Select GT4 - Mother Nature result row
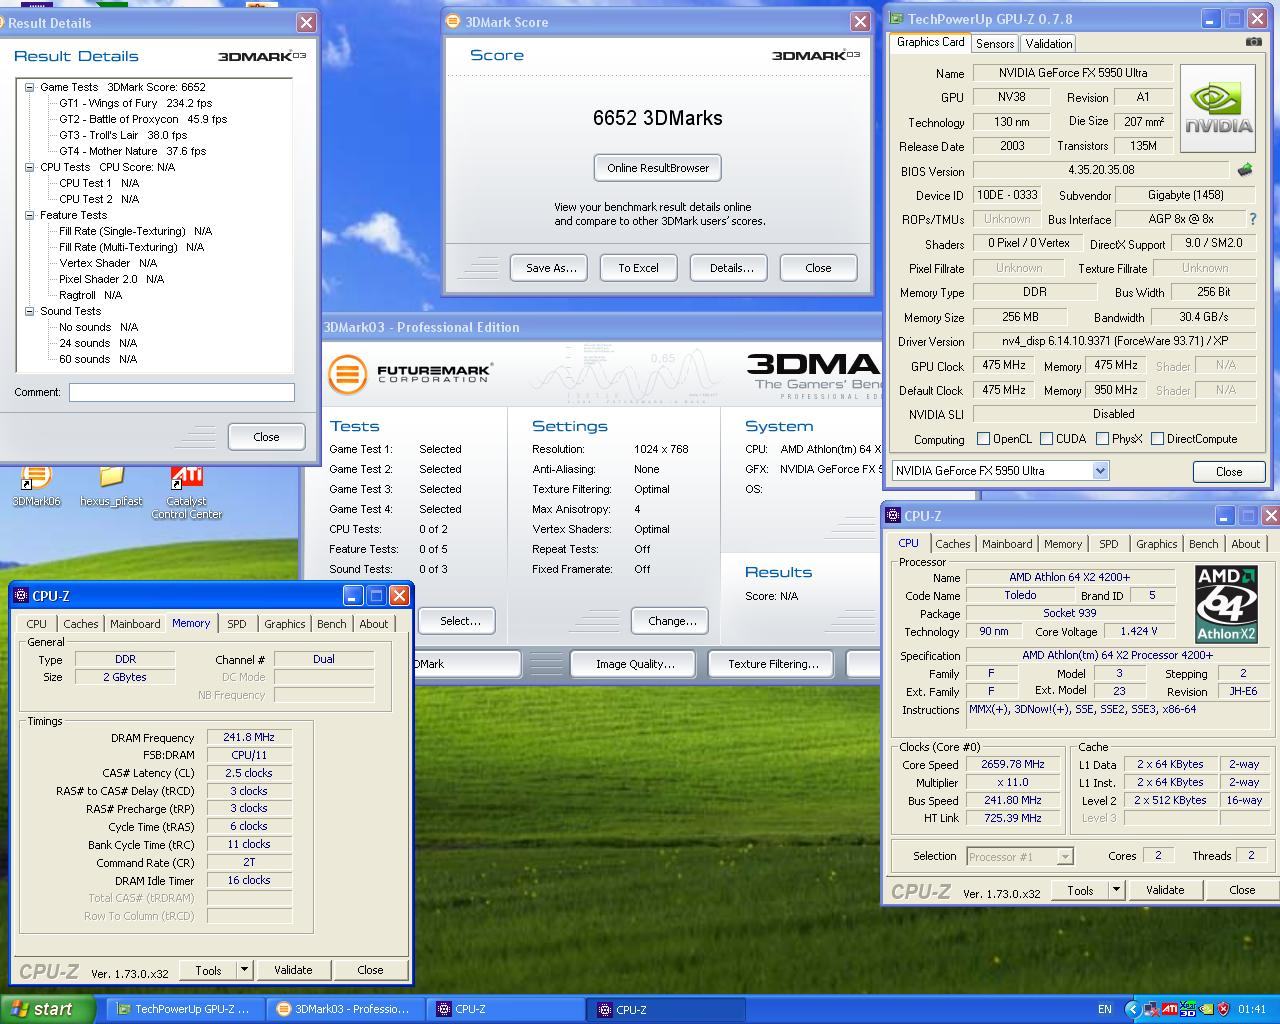 tap(132, 151)
